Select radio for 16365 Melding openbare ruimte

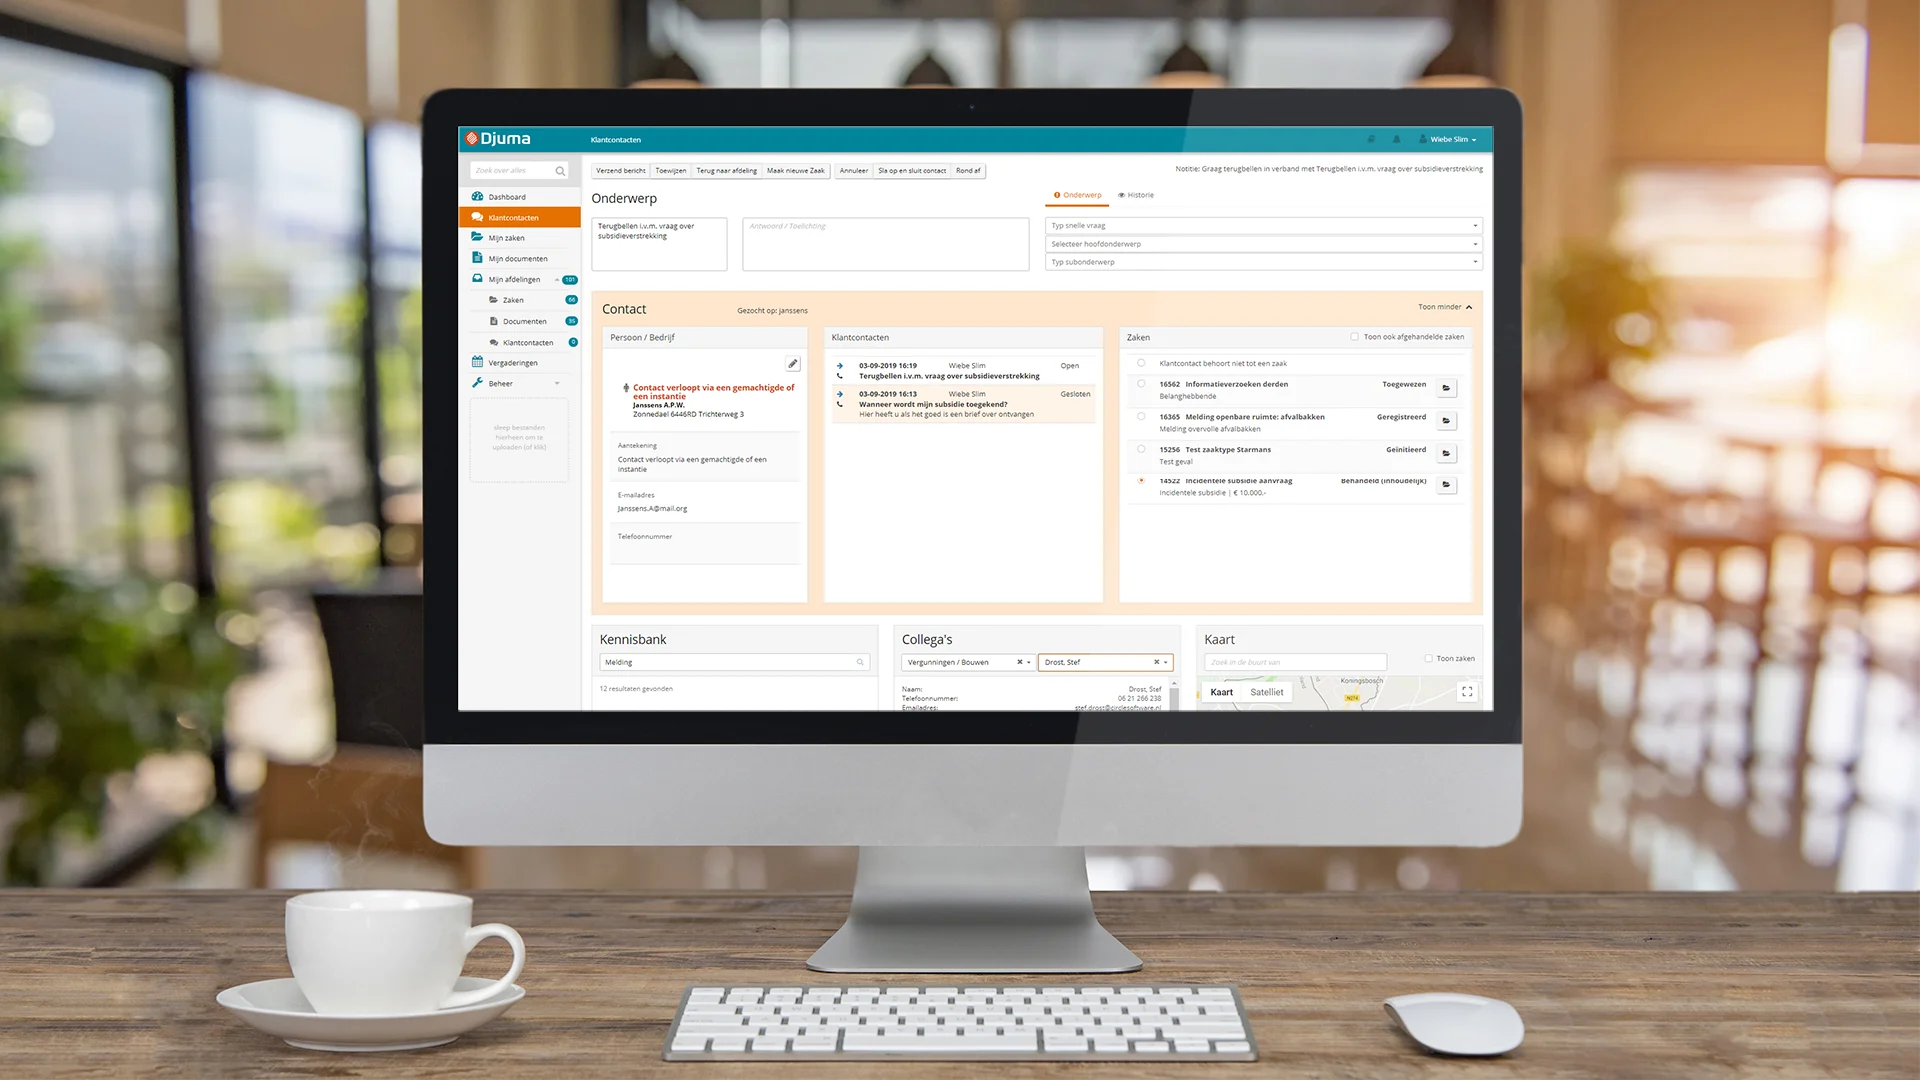pyautogui.click(x=1141, y=416)
